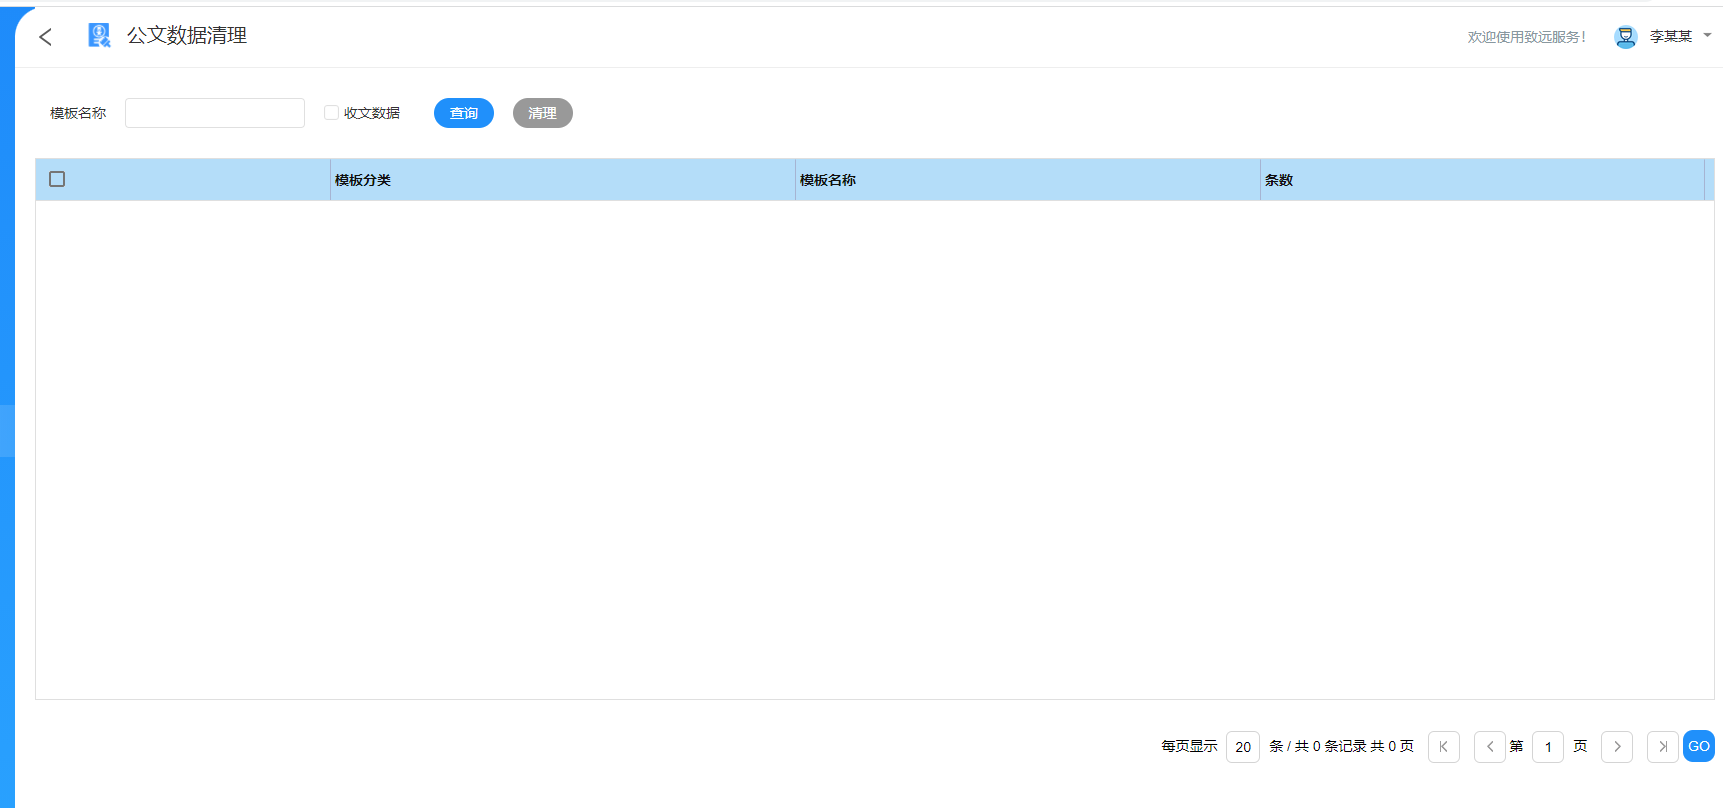Image resolution: width=1723 pixels, height=808 pixels.
Task: Click the 李某某 username label
Action: coord(1670,37)
